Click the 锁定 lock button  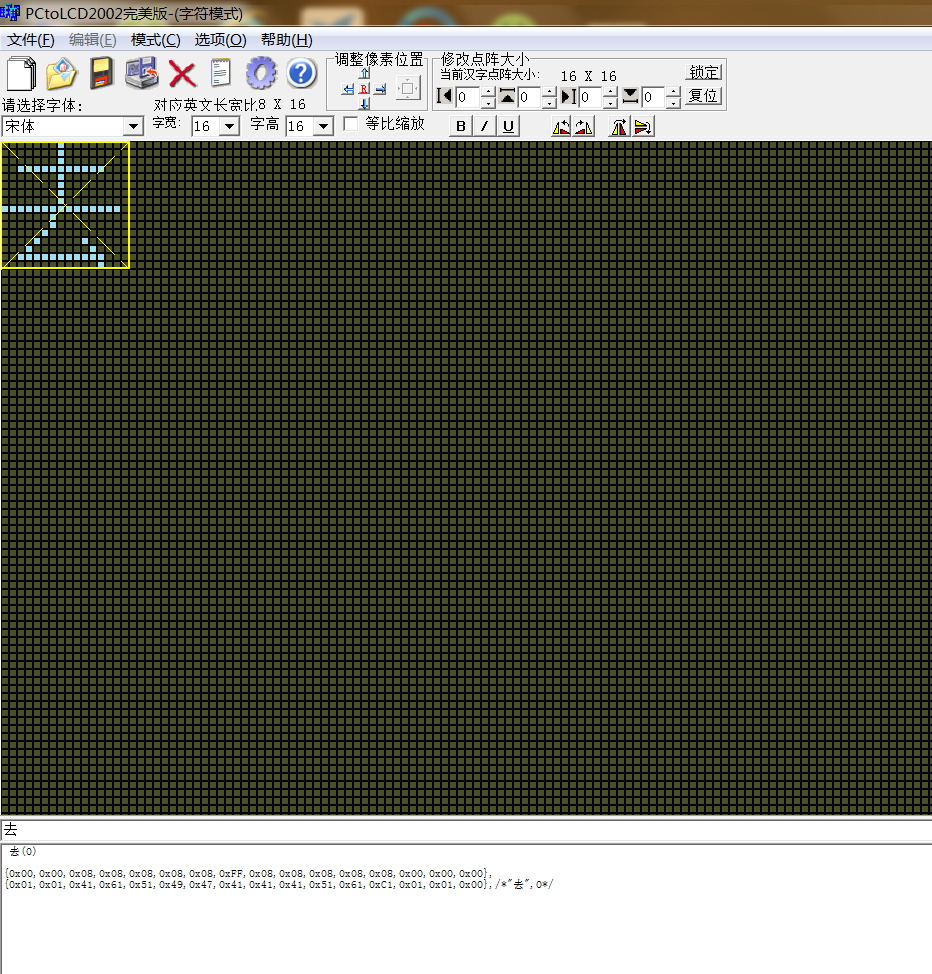click(x=703, y=73)
